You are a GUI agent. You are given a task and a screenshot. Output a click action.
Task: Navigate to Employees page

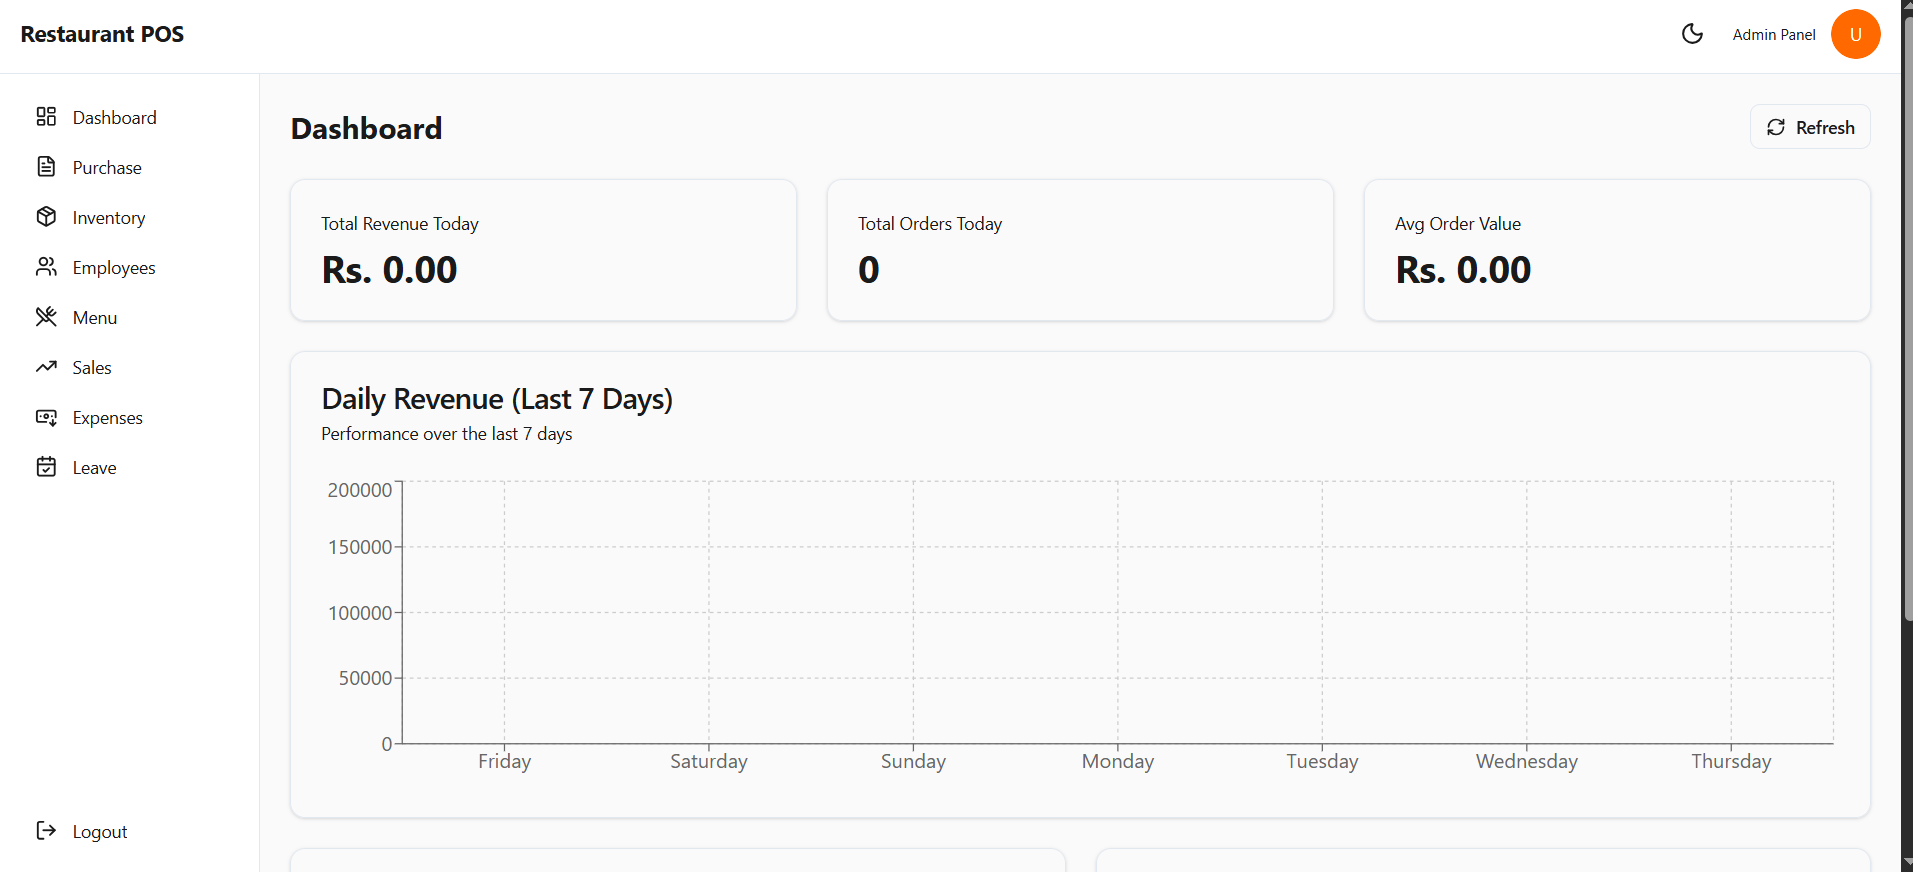114,268
